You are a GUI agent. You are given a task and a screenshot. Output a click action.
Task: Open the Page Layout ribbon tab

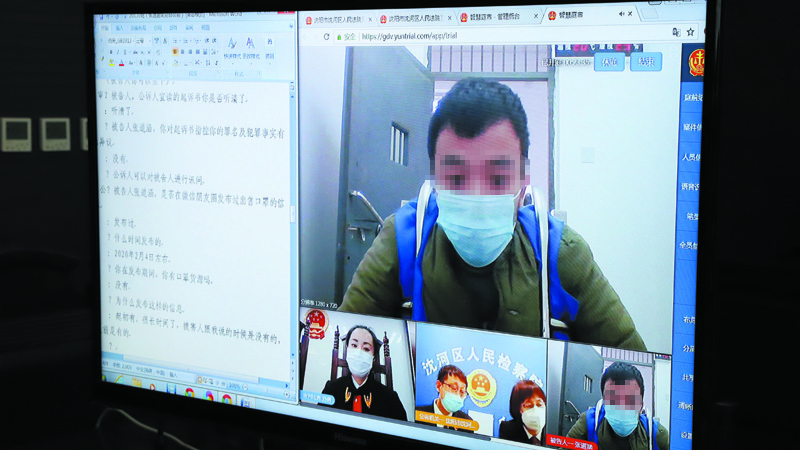(x=138, y=28)
